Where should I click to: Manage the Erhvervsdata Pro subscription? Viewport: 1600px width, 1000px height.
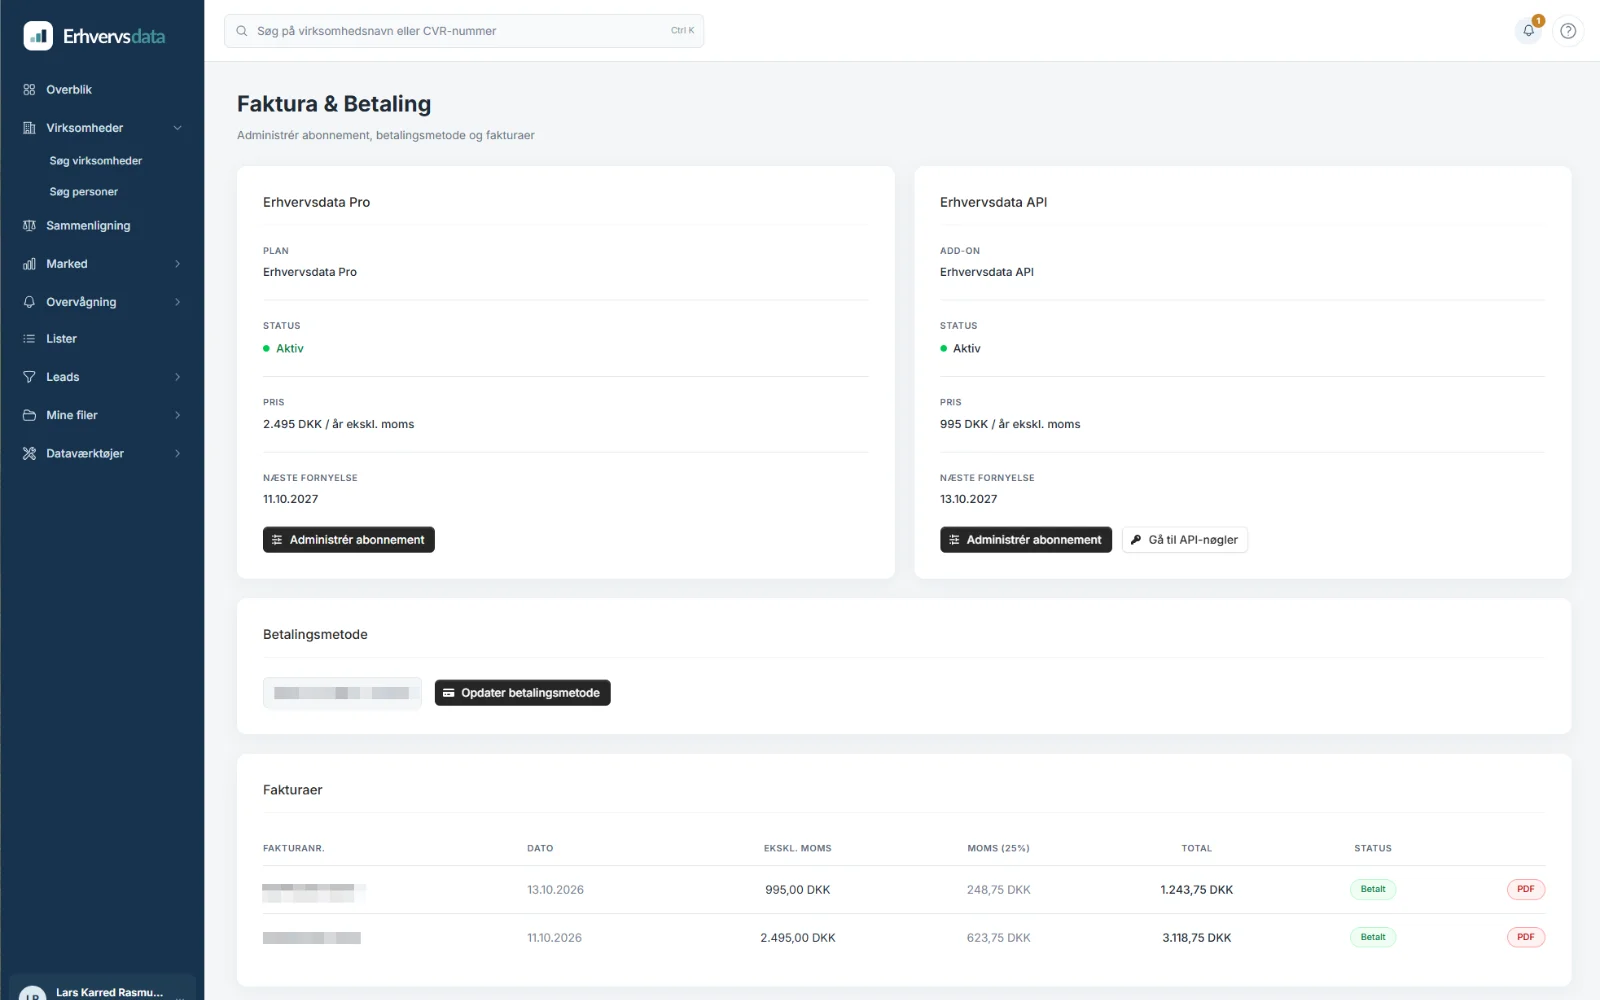click(349, 540)
